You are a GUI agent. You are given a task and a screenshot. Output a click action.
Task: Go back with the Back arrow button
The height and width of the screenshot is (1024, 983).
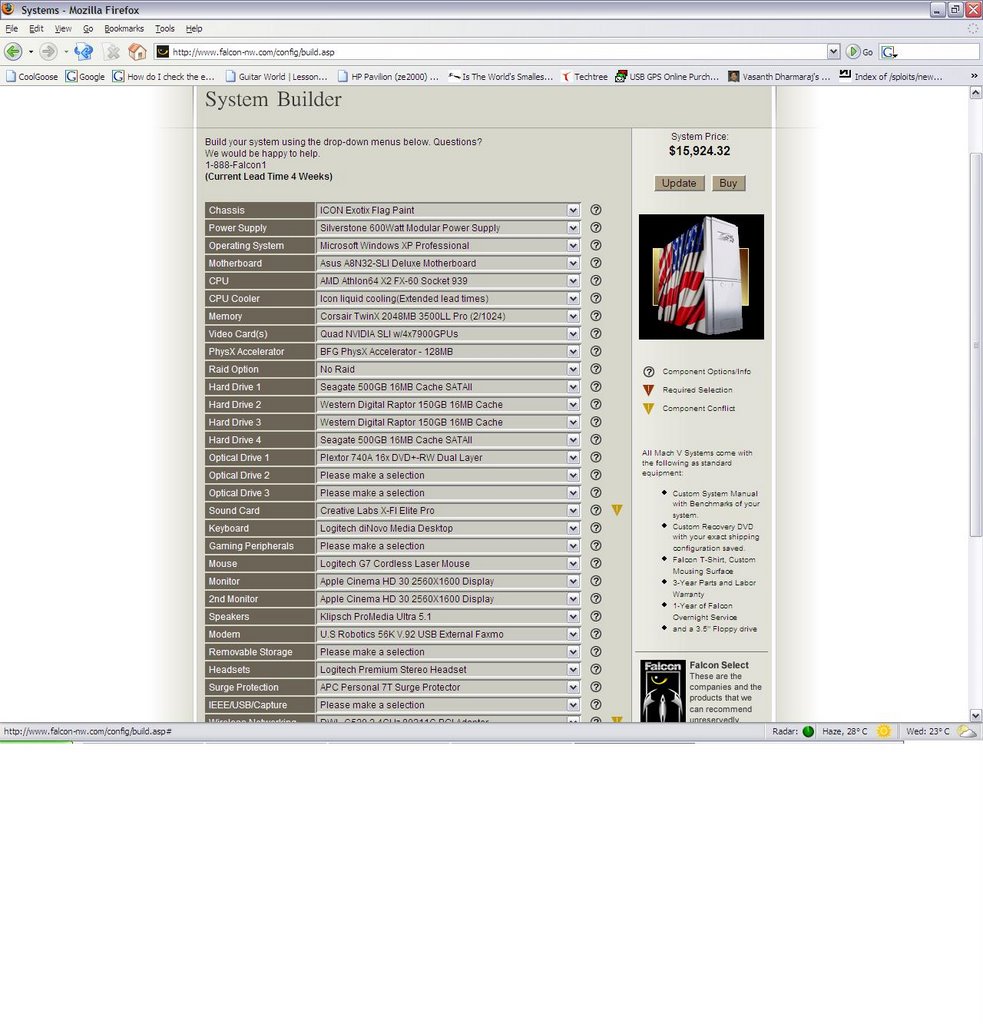(13, 52)
